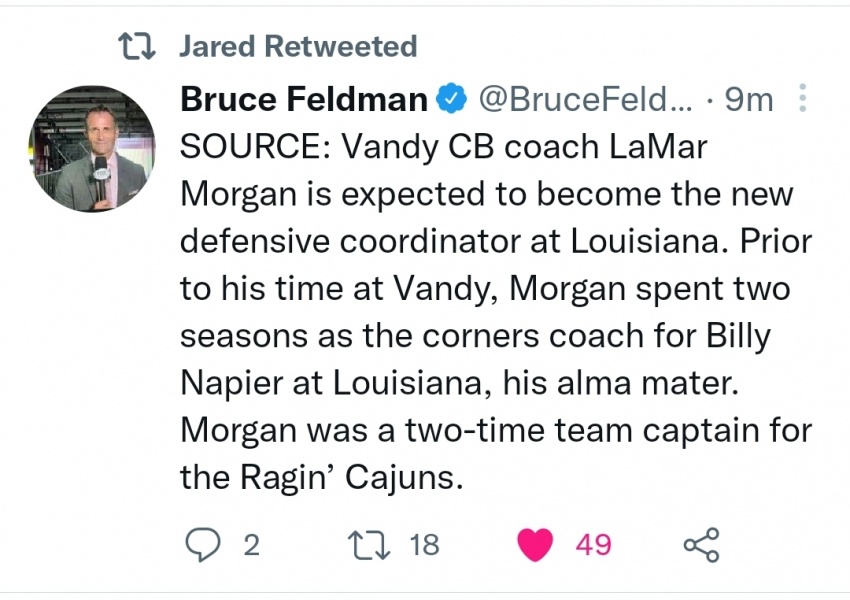Click the 'Ragin' Cajuns' text line

(x=322, y=478)
